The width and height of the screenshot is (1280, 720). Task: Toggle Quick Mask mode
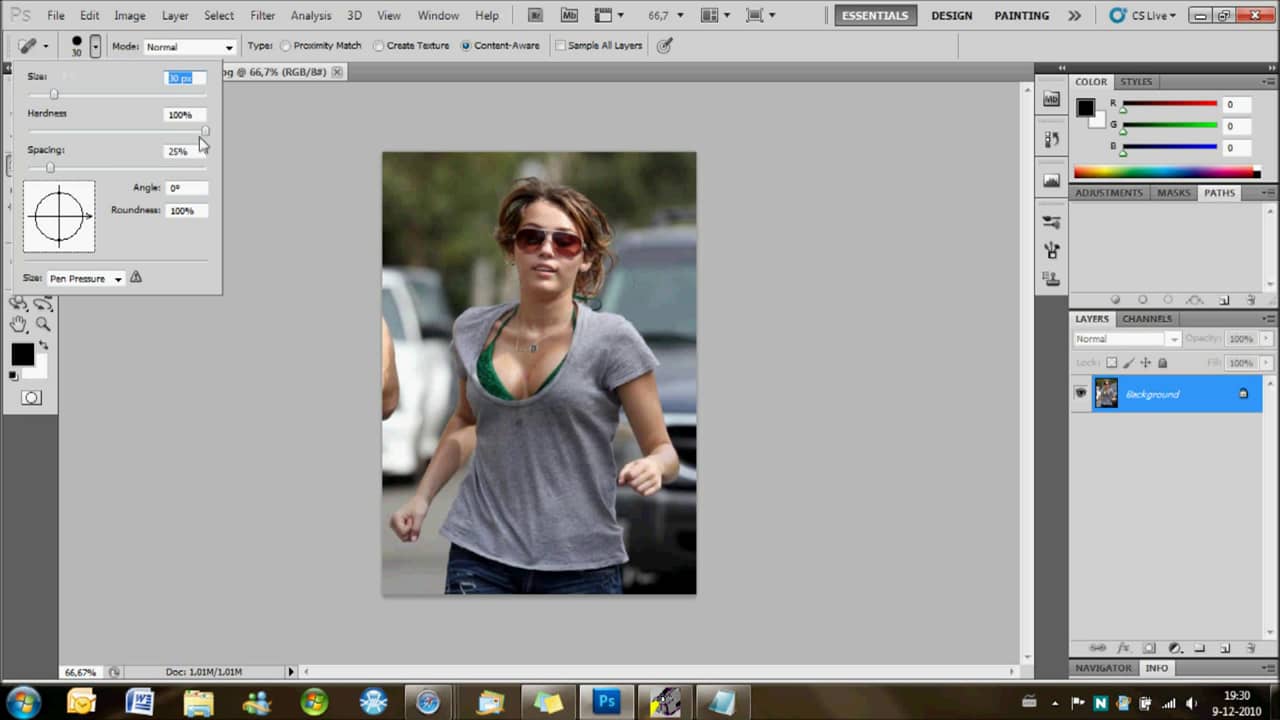coord(32,398)
